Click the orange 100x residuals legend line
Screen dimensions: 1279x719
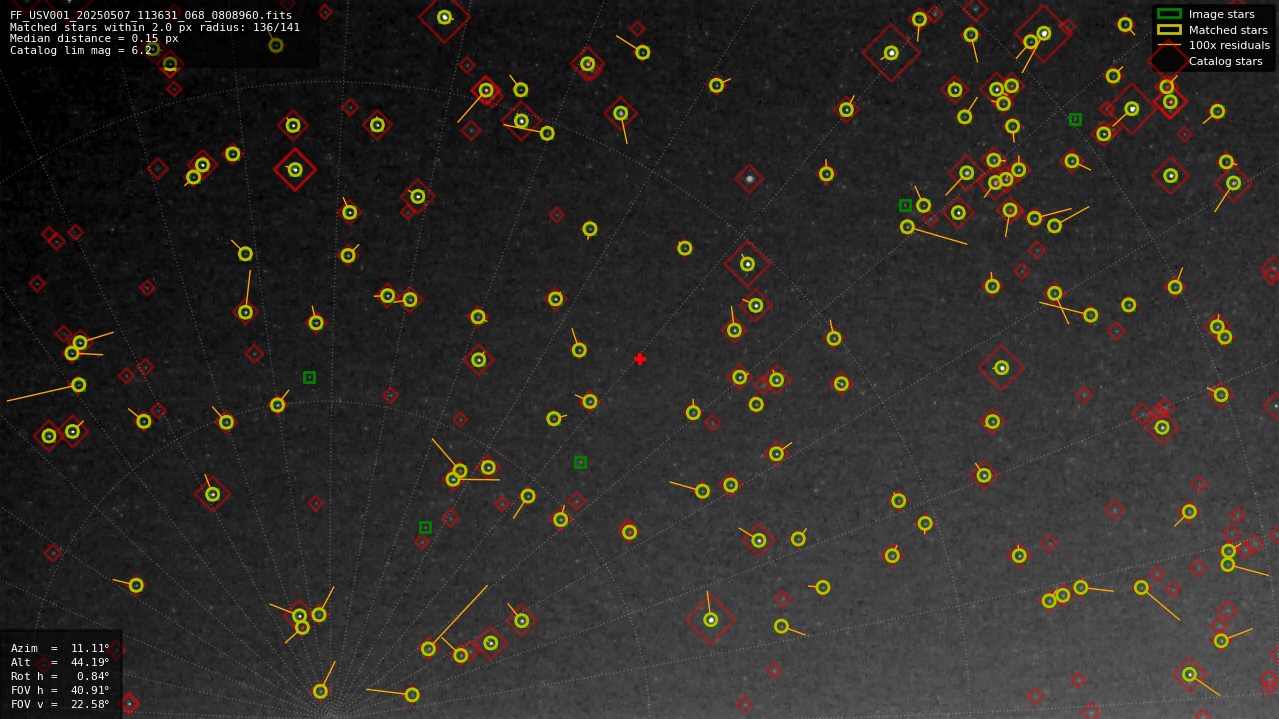[x=1169, y=45]
